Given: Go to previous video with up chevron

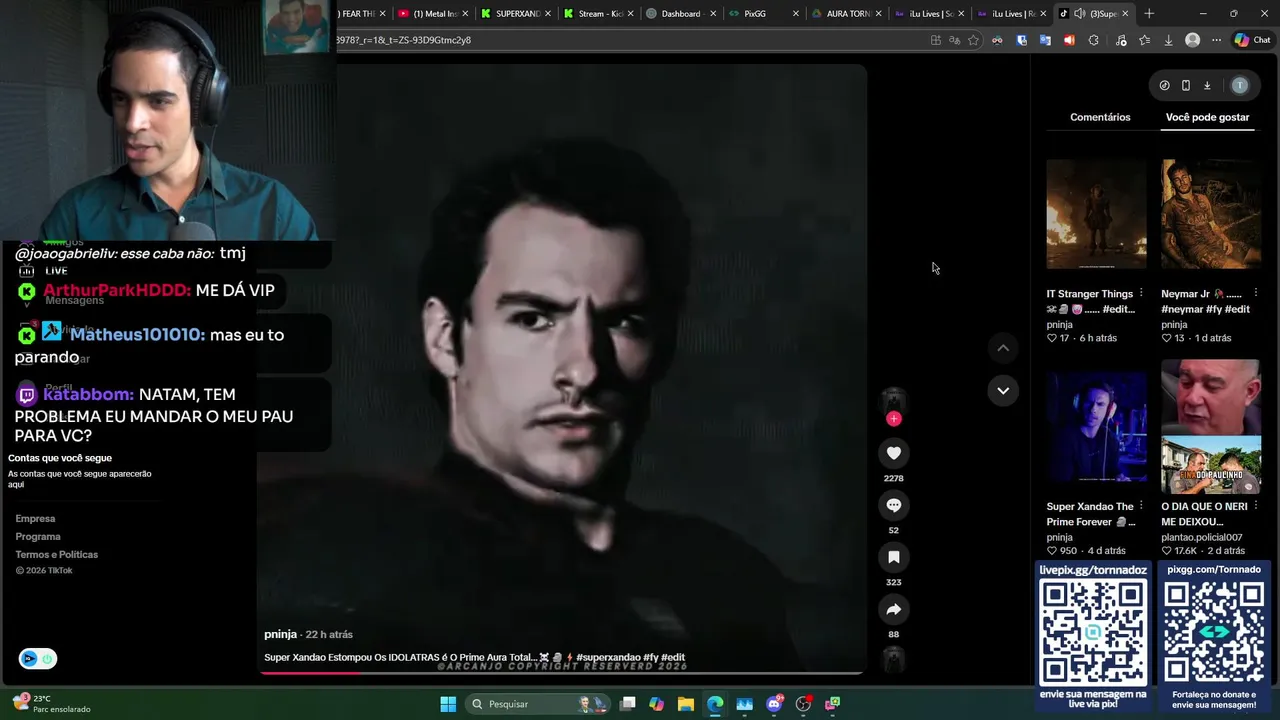Looking at the screenshot, I should point(1003,348).
